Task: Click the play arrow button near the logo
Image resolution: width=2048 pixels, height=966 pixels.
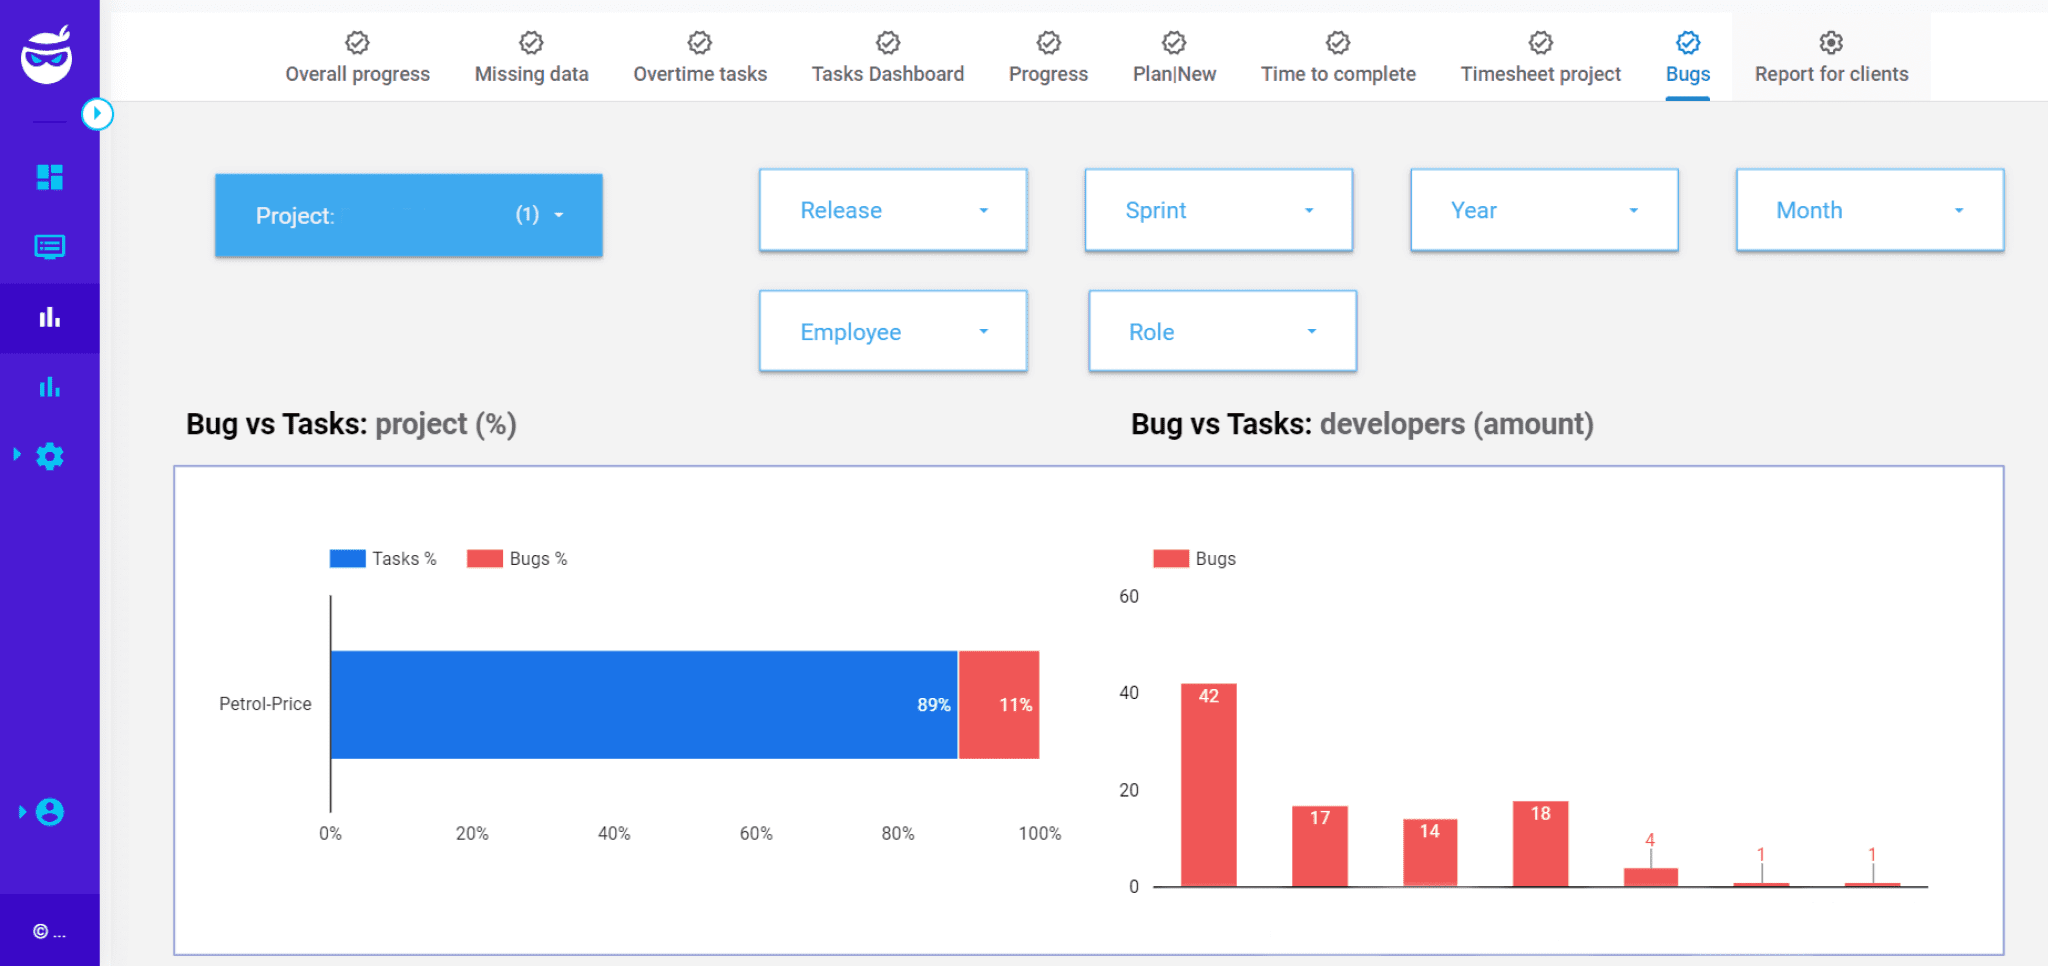Action: (97, 114)
